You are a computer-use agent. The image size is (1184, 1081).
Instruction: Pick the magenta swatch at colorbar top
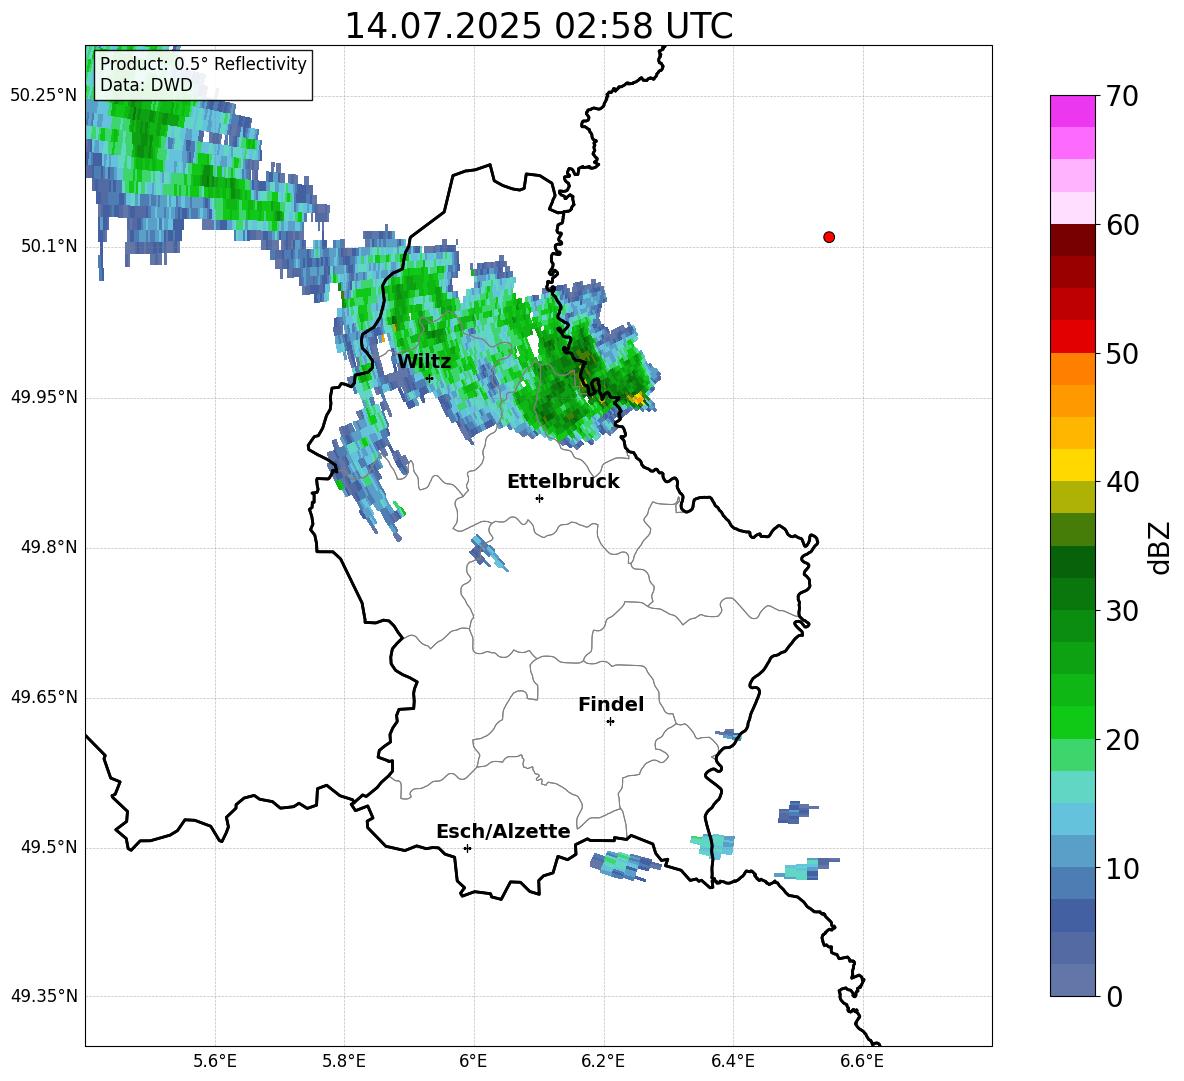point(1072,111)
